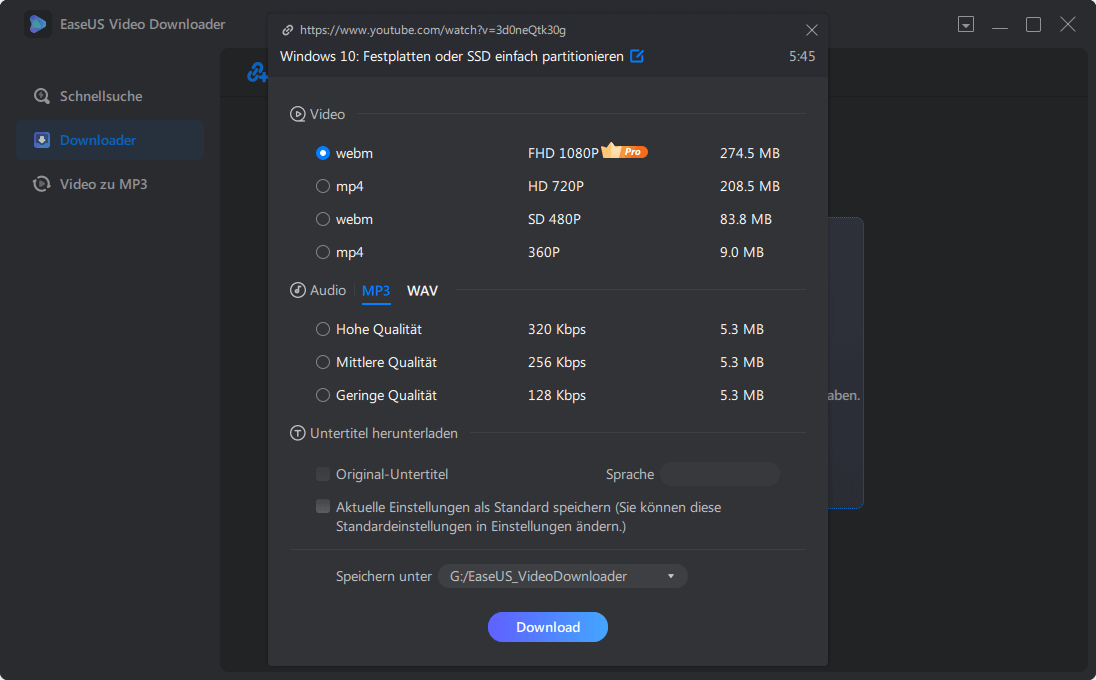Image resolution: width=1096 pixels, height=680 pixels.
Task: Click the video duration 5:45
Action: tap(802, 56)
